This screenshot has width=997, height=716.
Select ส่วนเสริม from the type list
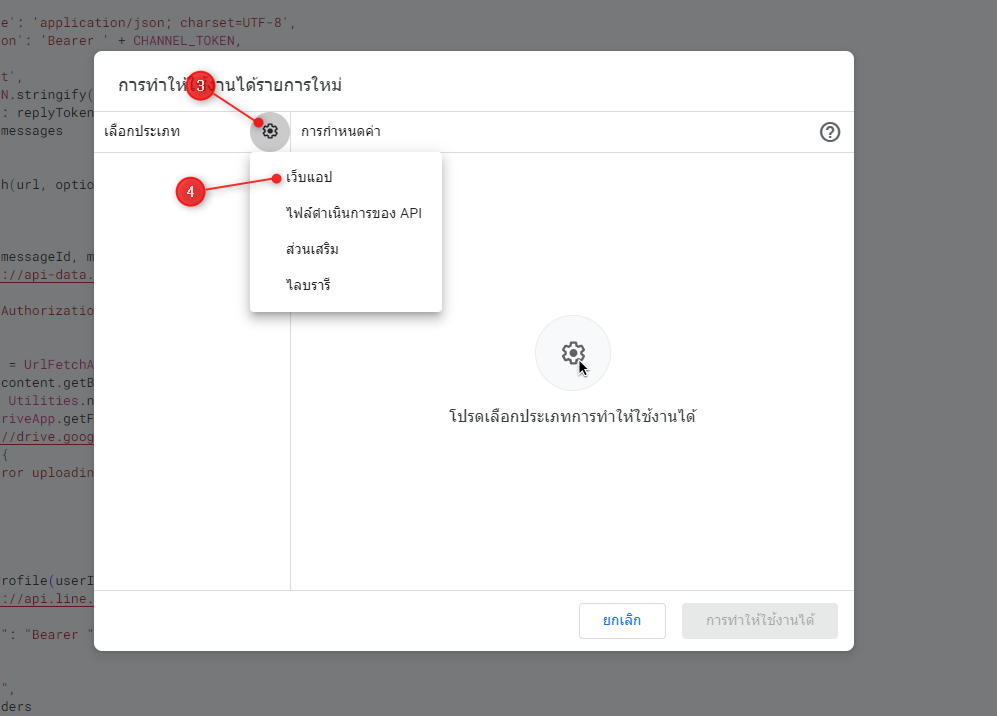312,249
